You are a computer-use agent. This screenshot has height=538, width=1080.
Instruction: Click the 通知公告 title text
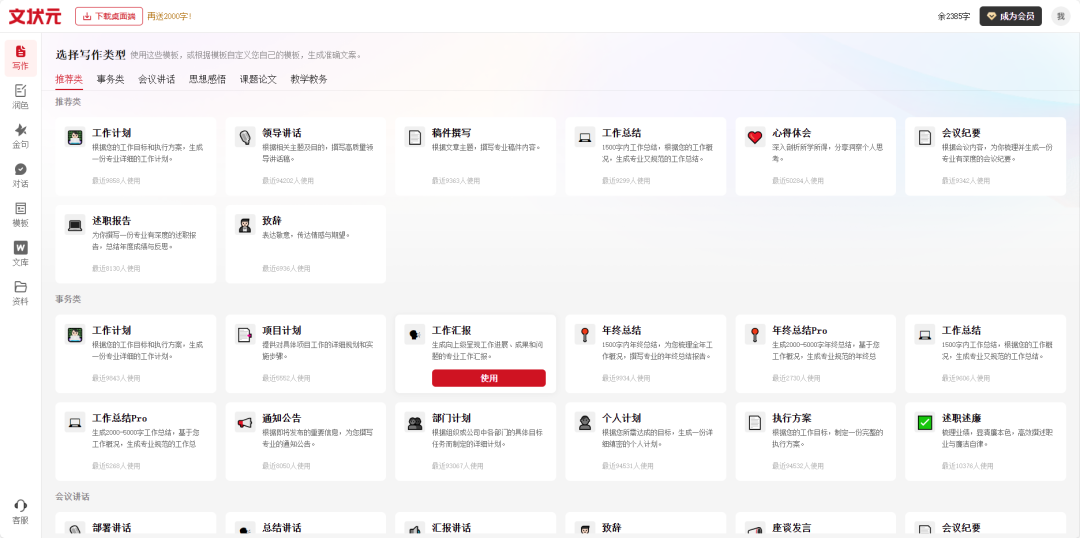[x=282, y=419]
